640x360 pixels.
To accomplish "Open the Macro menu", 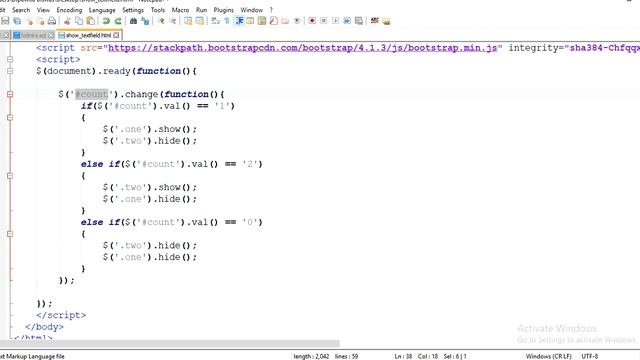I will (180, 10).
